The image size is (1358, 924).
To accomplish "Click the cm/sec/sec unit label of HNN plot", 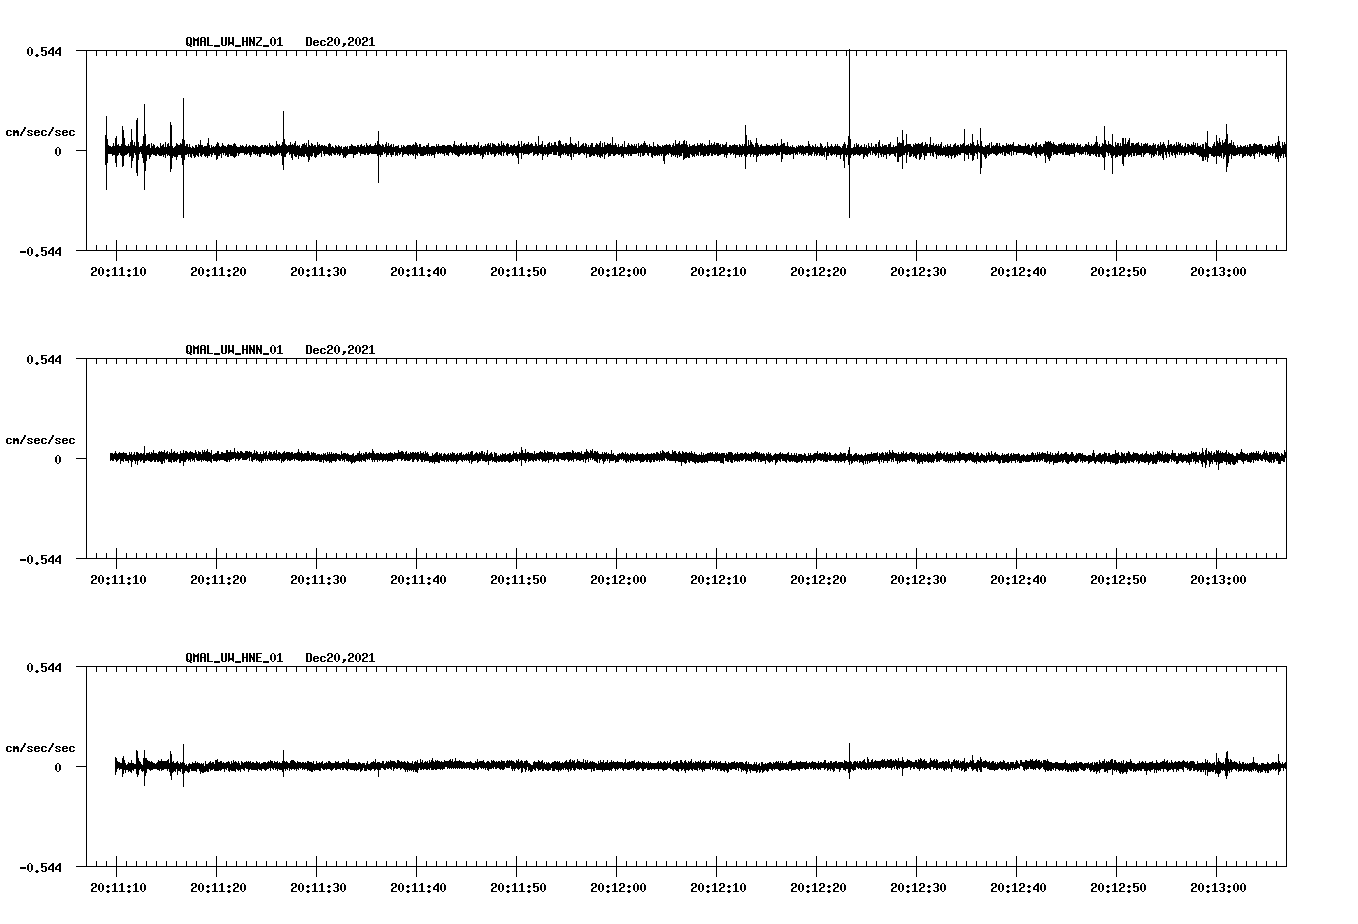I will pyautogui.click(x=40, y=441).
